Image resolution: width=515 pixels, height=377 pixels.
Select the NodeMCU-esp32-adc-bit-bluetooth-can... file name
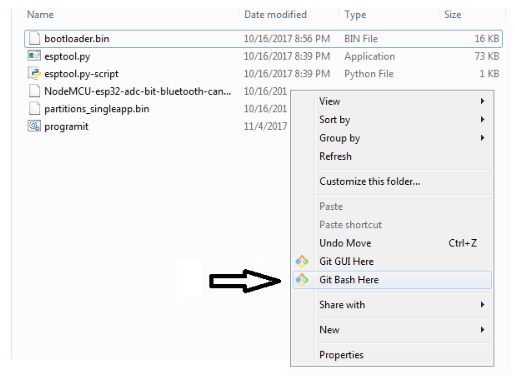tap(138, 91)
